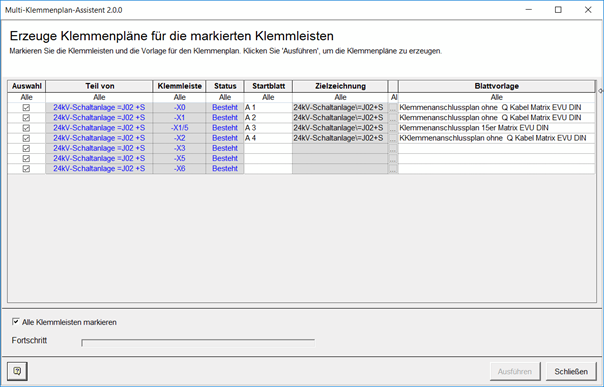This screenshot has height=387, width=604.
Task: Click the Zielzeichnung column header
Action: click(x=340, y=86)
